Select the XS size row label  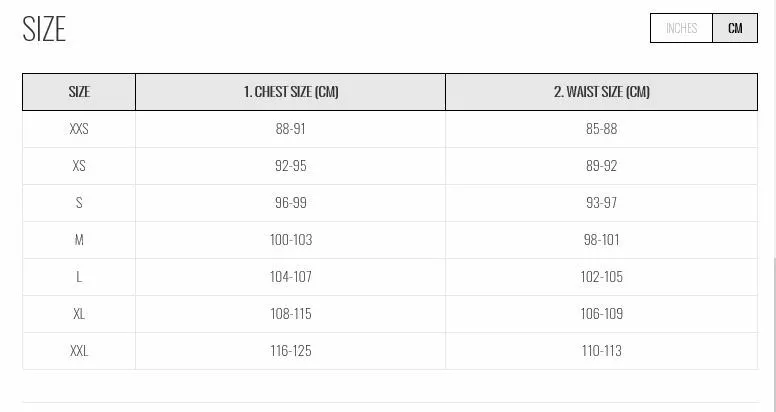tap(79, 166)
